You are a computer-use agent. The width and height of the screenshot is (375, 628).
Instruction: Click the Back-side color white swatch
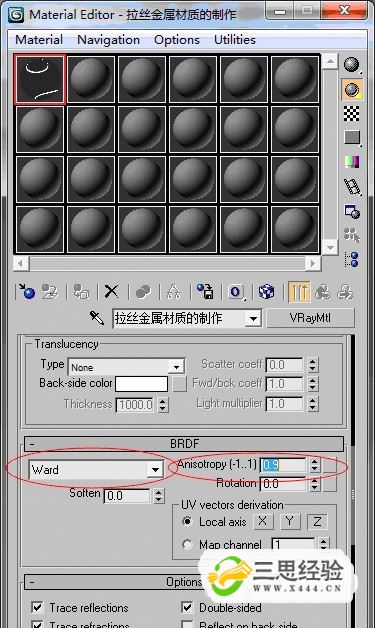141,384
